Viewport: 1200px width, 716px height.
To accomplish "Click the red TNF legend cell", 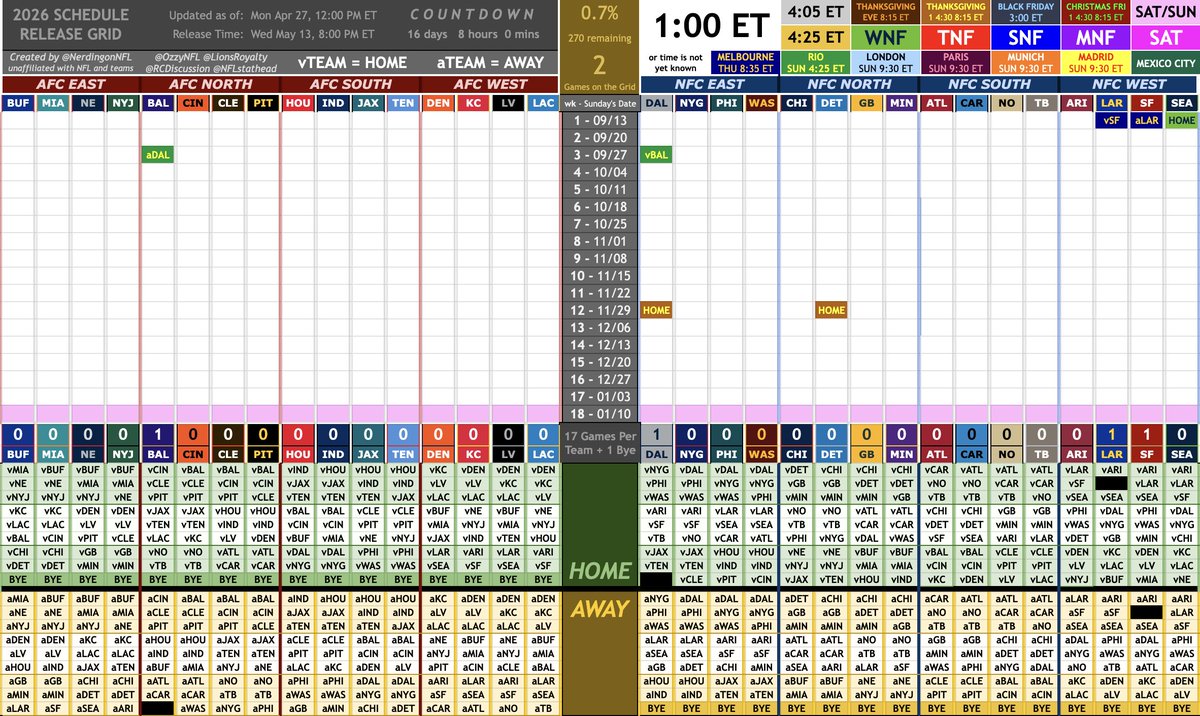I will point(955,37).
